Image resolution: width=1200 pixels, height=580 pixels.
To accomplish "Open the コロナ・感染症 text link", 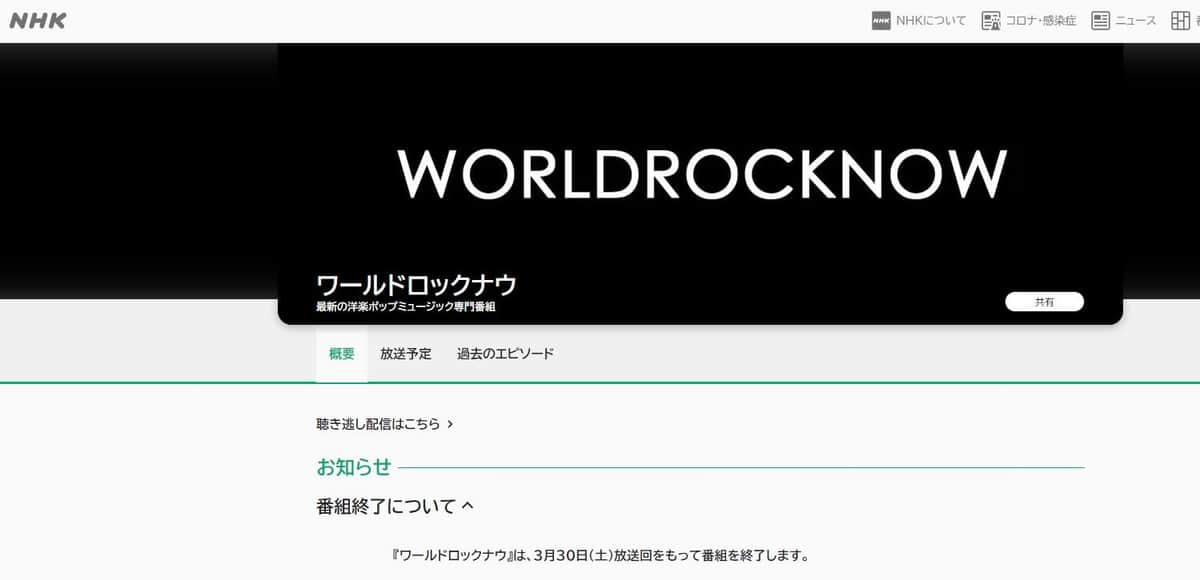I will [x=1042, y=21].
